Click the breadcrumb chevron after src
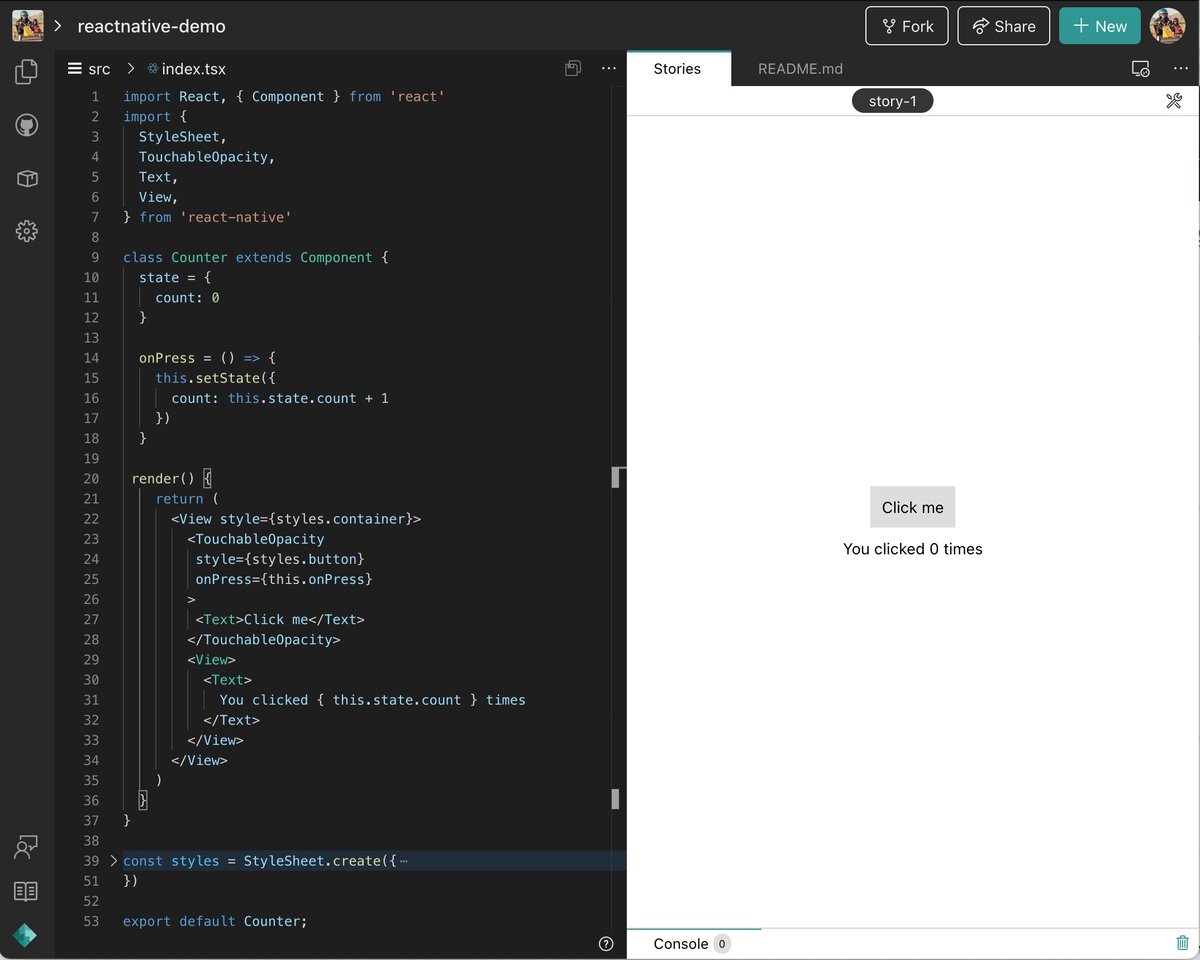Image resolution: width=1200 pixels, height=960 pixels. click(x=131, y=69)
